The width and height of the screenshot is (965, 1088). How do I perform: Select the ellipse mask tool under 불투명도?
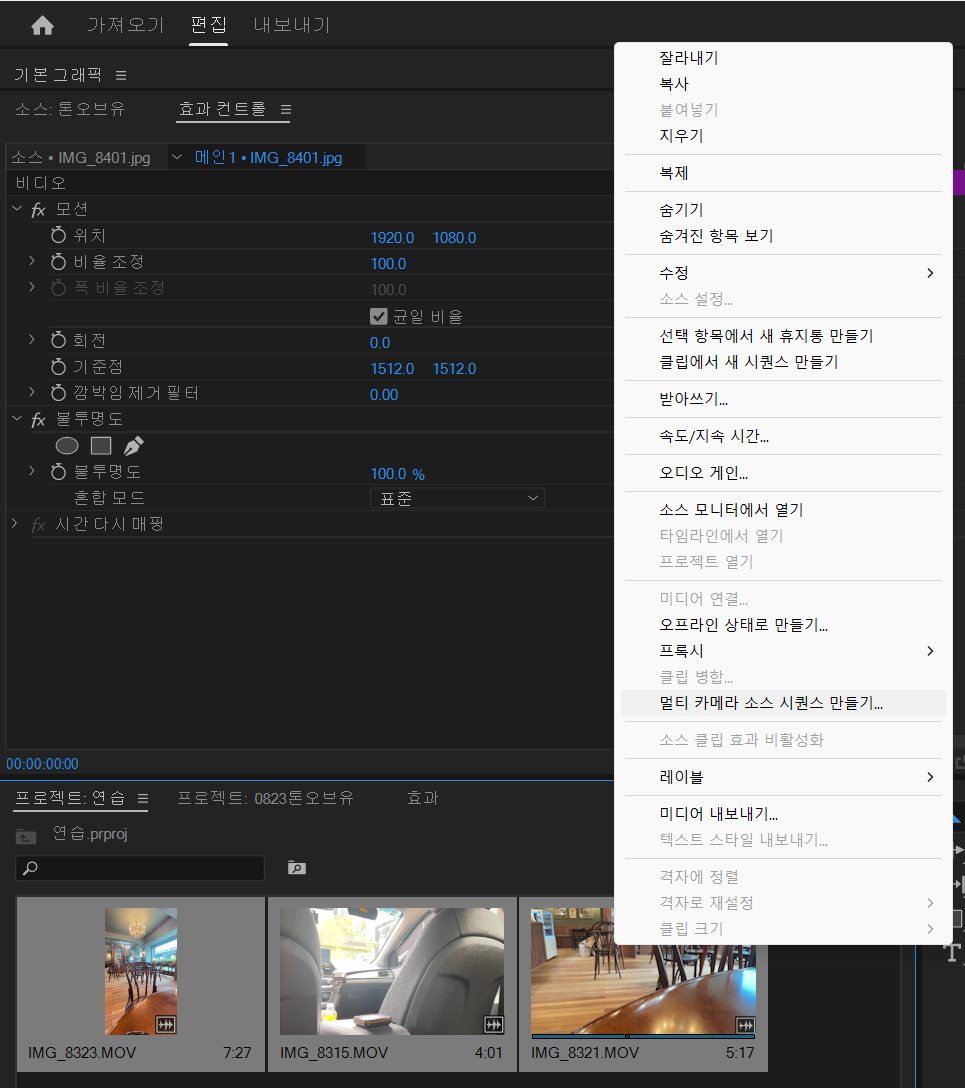(x=66, y=446)
